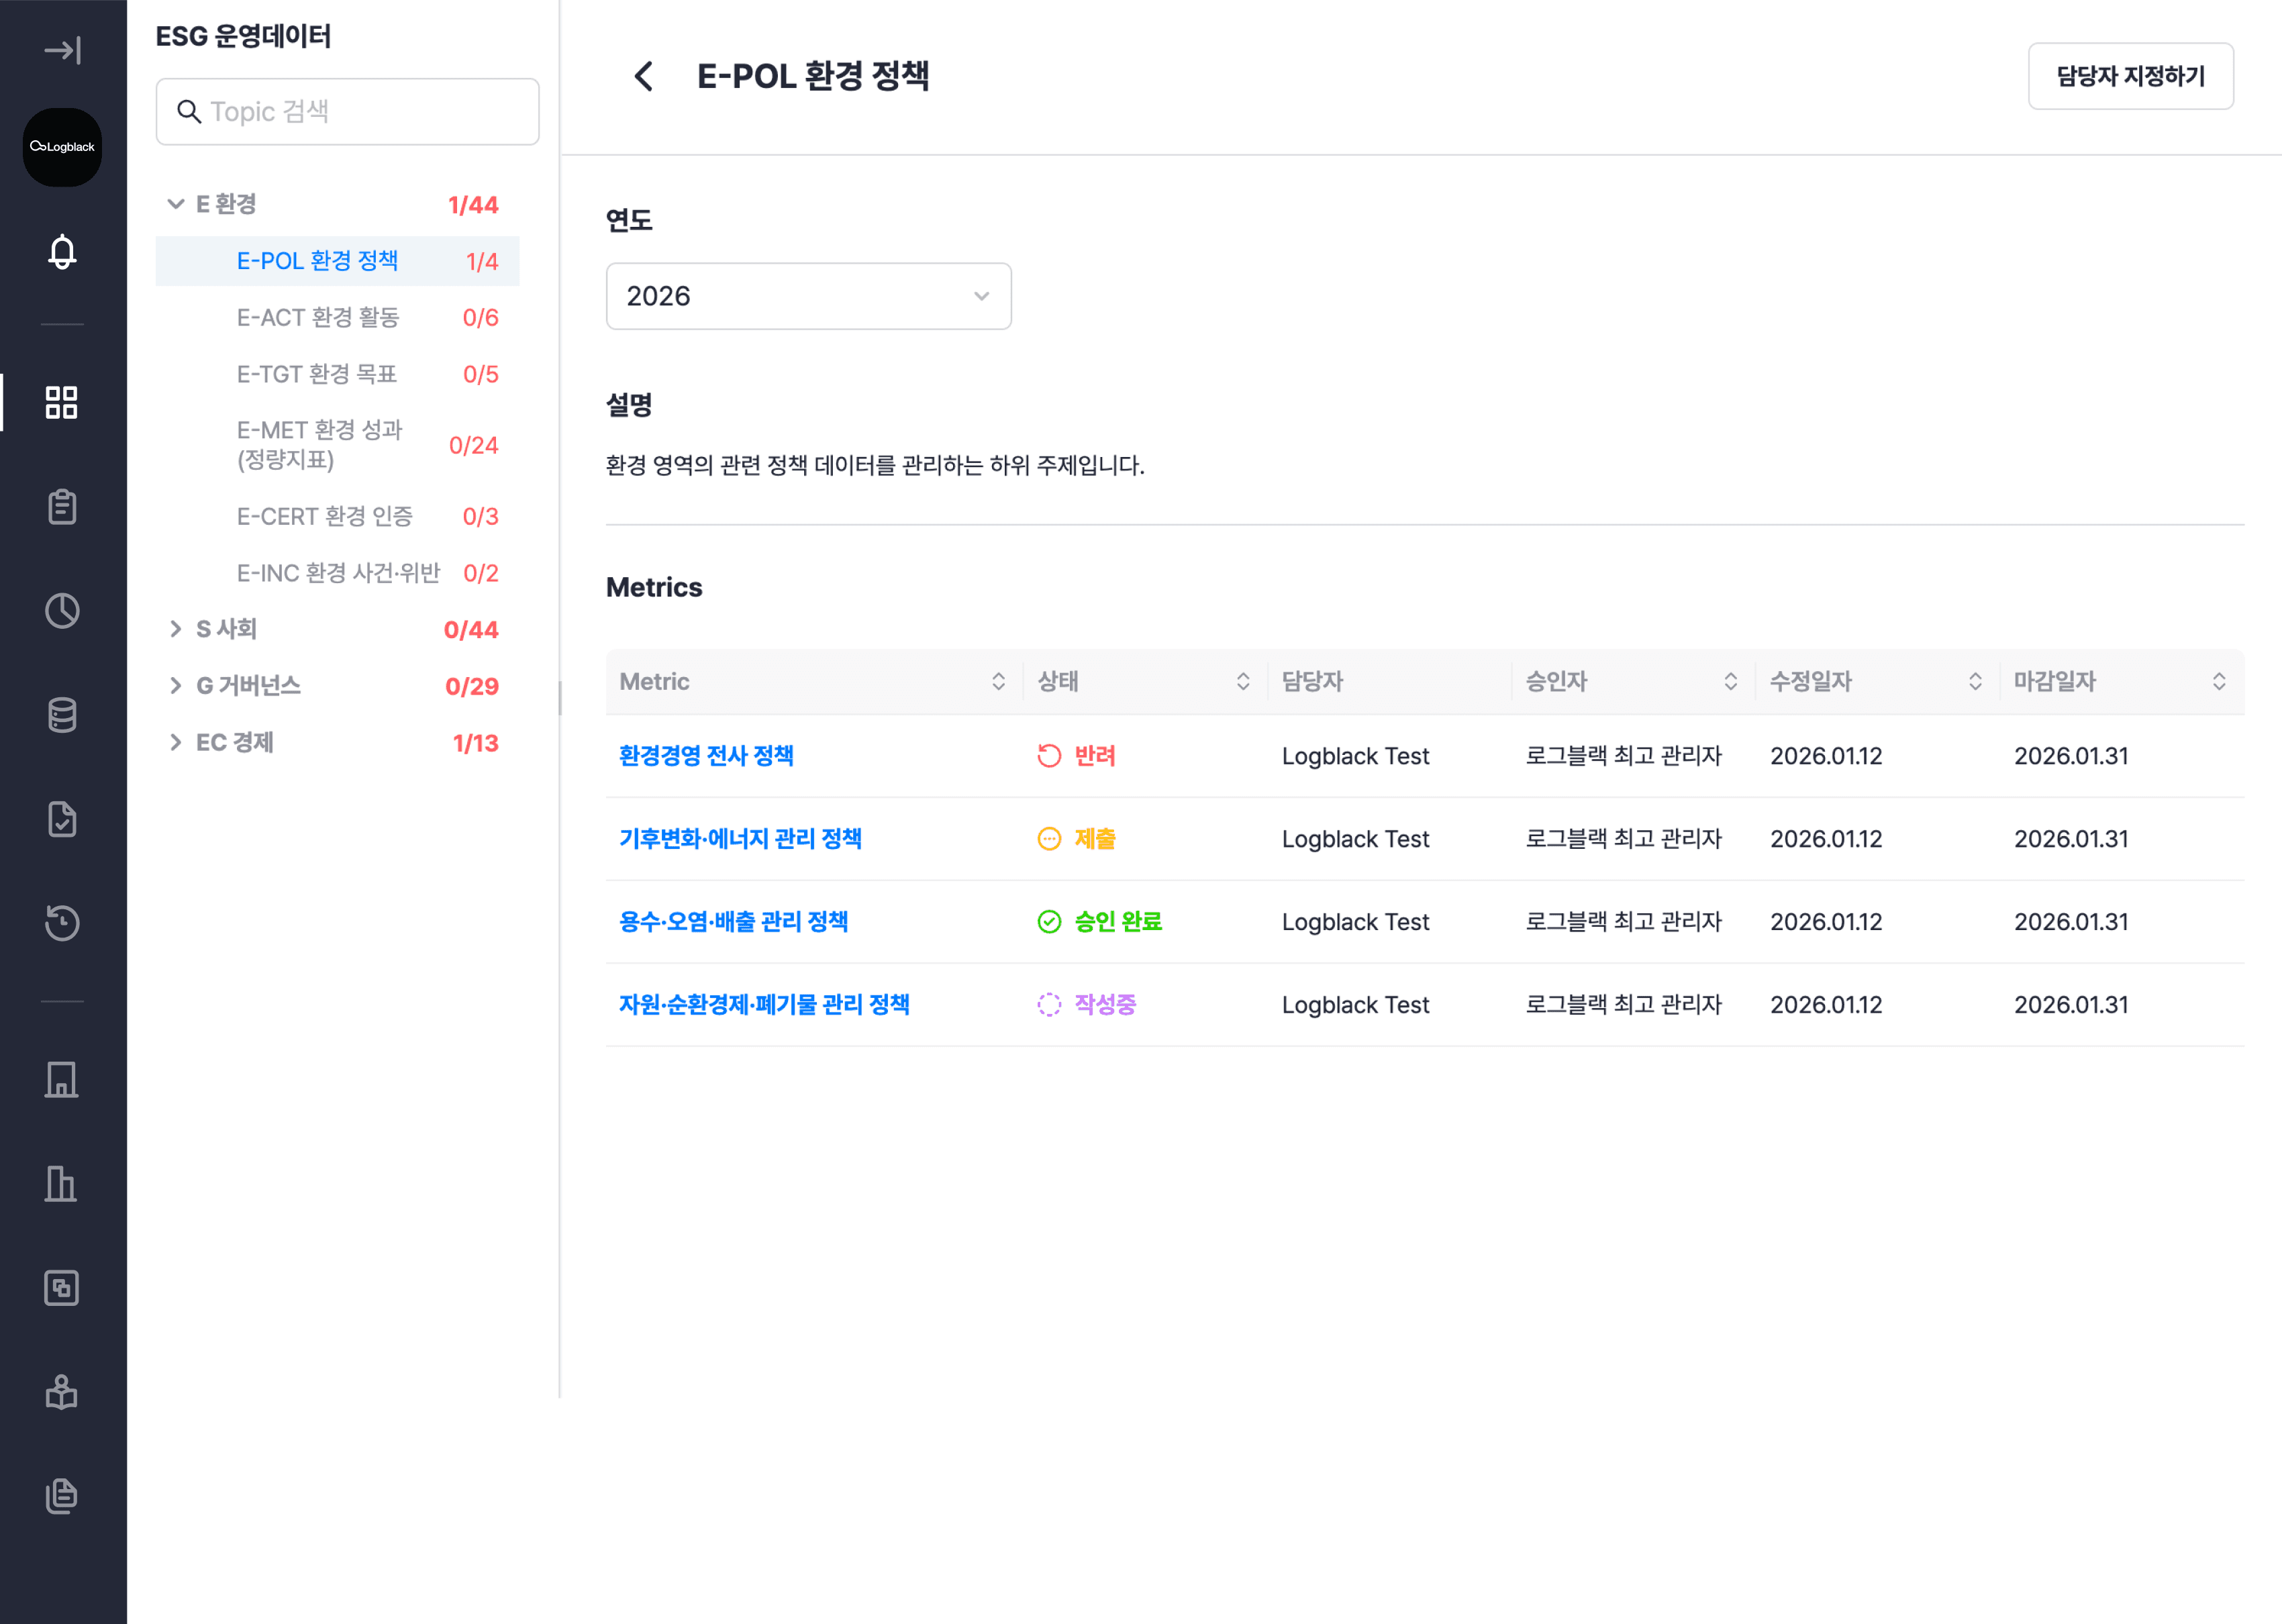Click the notification bell icon
Viewport: 2282px width, 1624px height.
62,252
